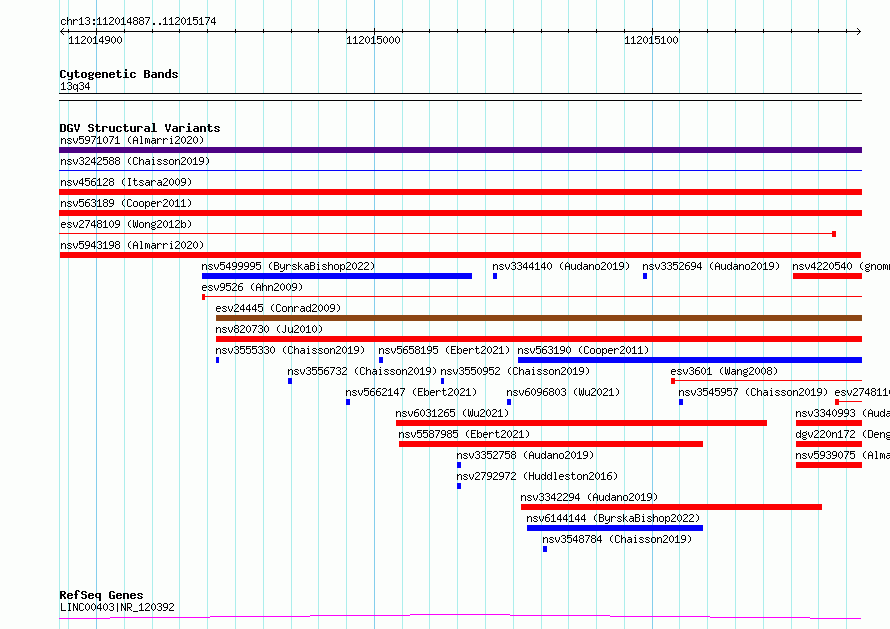Click the 13q34 cytogenetic band label
890x629 pixels.
coord(75,86)
